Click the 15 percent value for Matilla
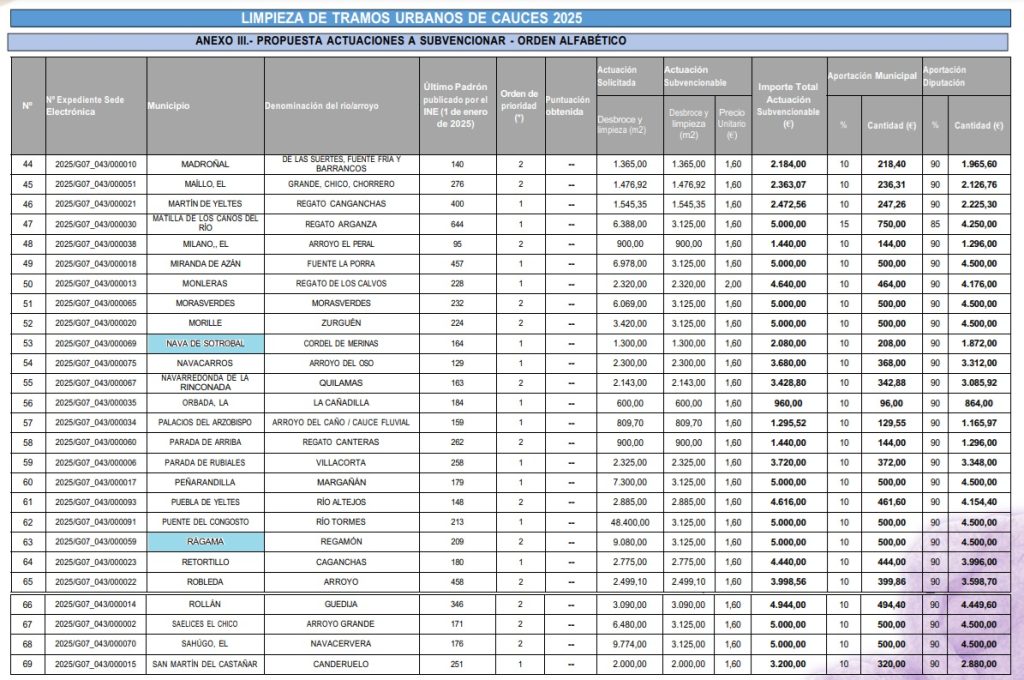This screenshot has height=680, width=1024. pos(844,224)
